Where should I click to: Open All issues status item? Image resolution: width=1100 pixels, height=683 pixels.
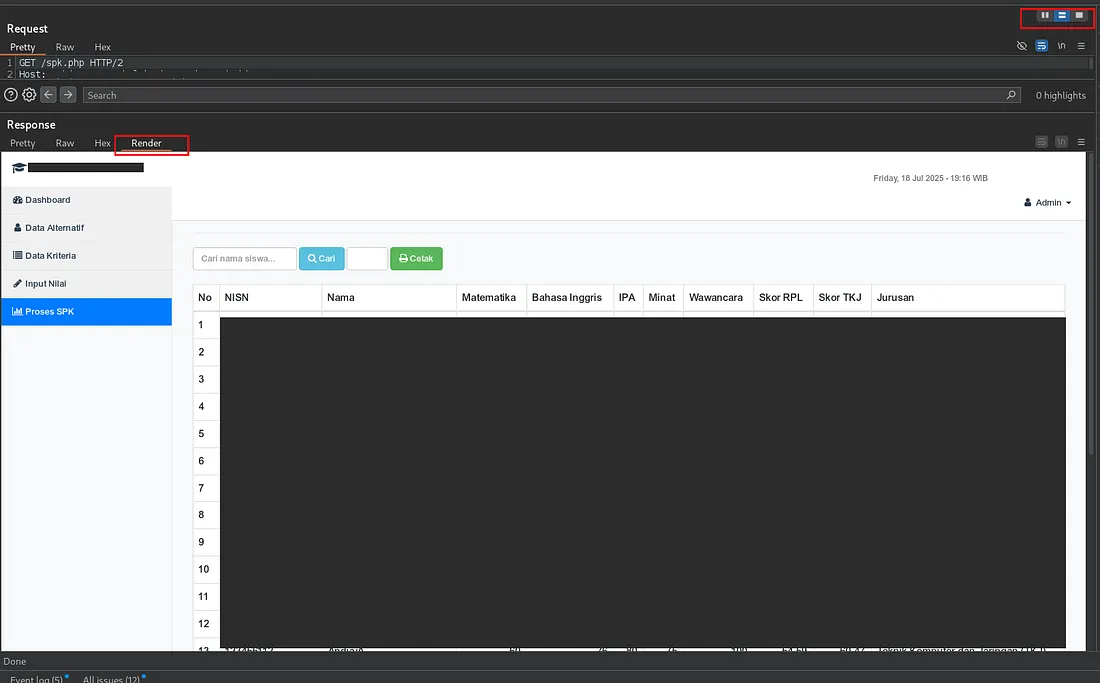(114, 678)
